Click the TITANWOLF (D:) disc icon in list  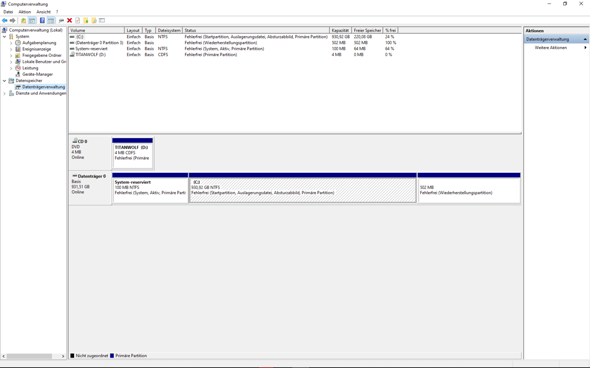coord(72,55)
